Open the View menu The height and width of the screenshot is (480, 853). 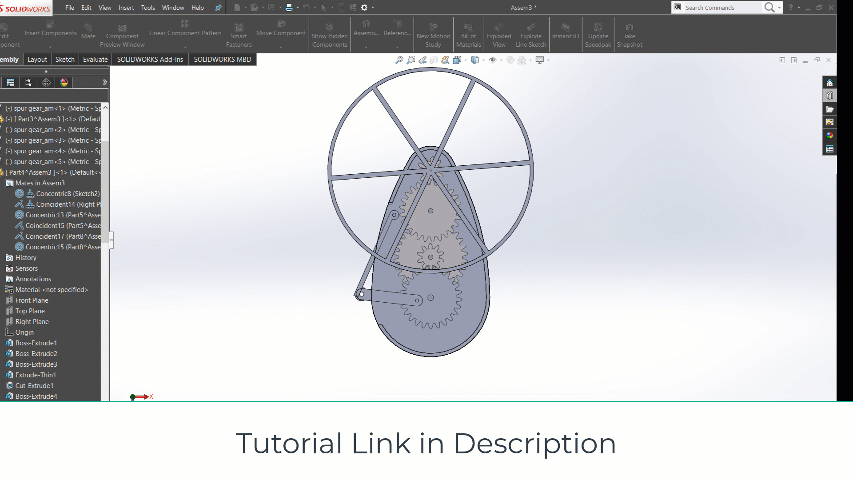pyautogui.click(x=104, y=8)
